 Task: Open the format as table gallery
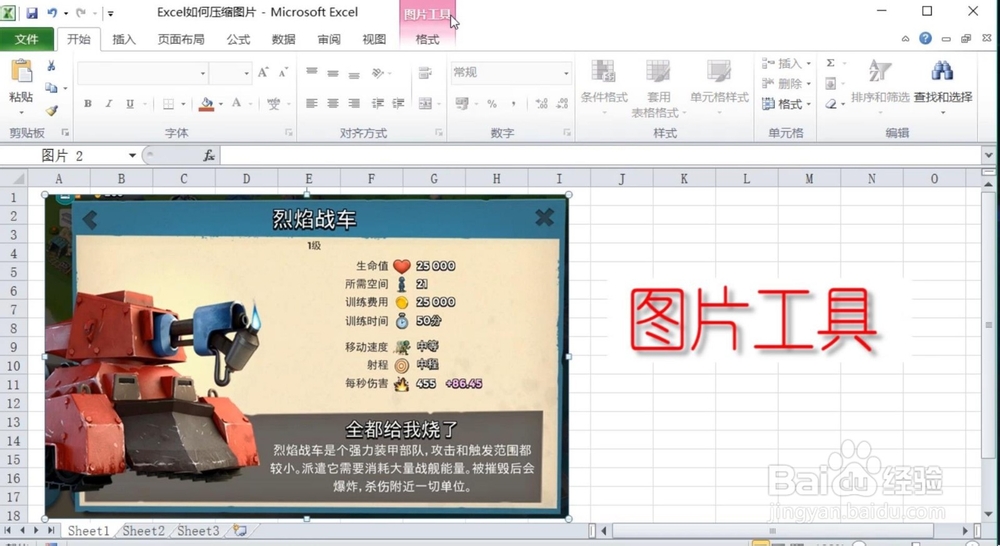(x=658, y=89)
